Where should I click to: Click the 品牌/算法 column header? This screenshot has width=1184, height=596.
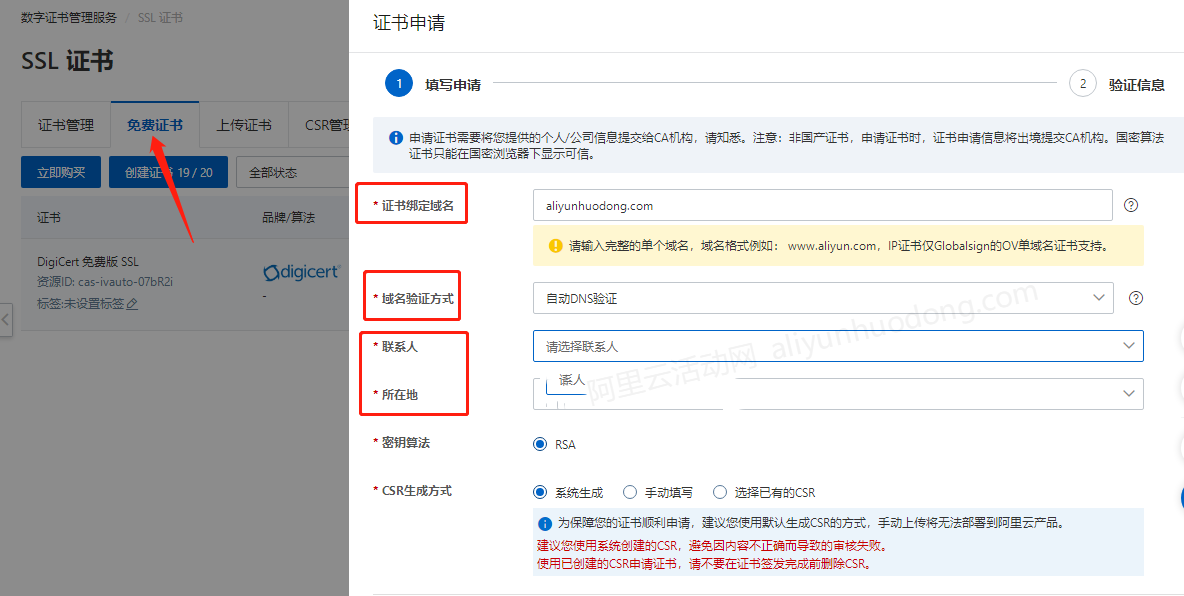pos(288,218)
